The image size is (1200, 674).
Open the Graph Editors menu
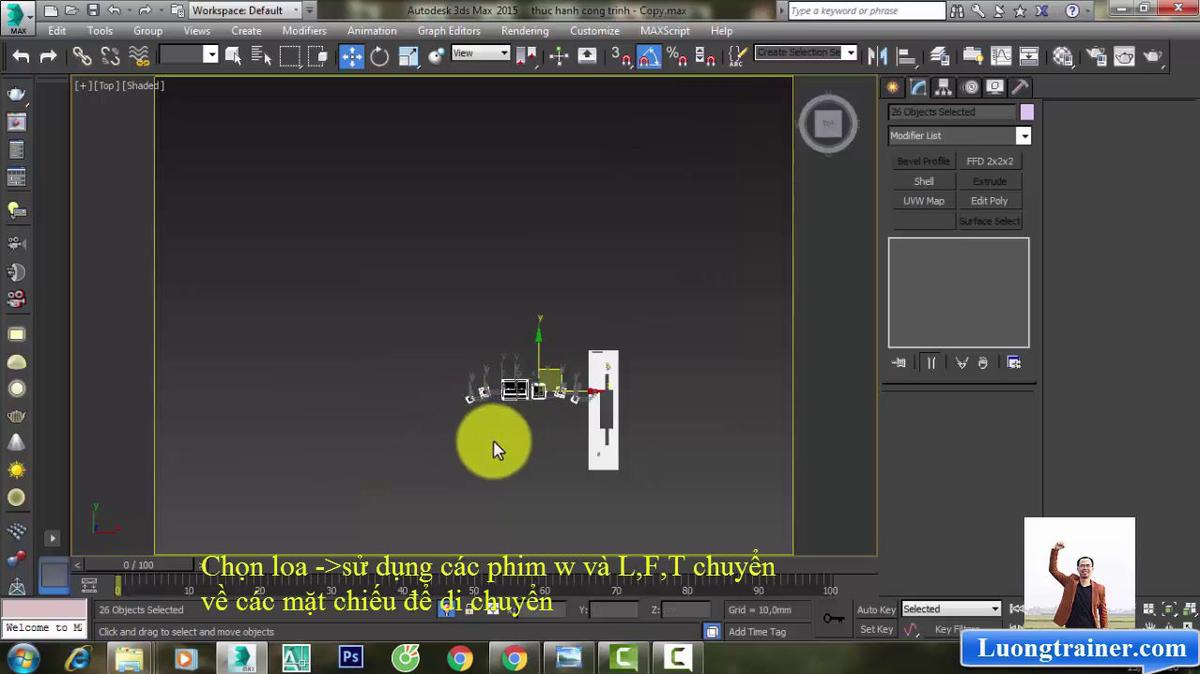pyautogui.click(x=449, y=31)
